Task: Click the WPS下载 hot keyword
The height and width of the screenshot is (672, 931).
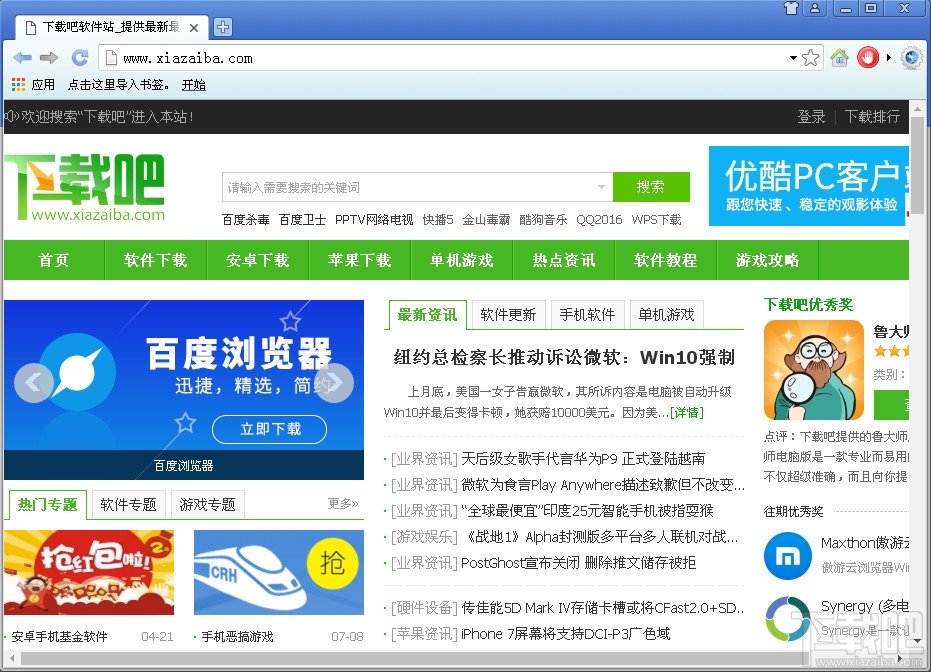Action: [656, 220]
